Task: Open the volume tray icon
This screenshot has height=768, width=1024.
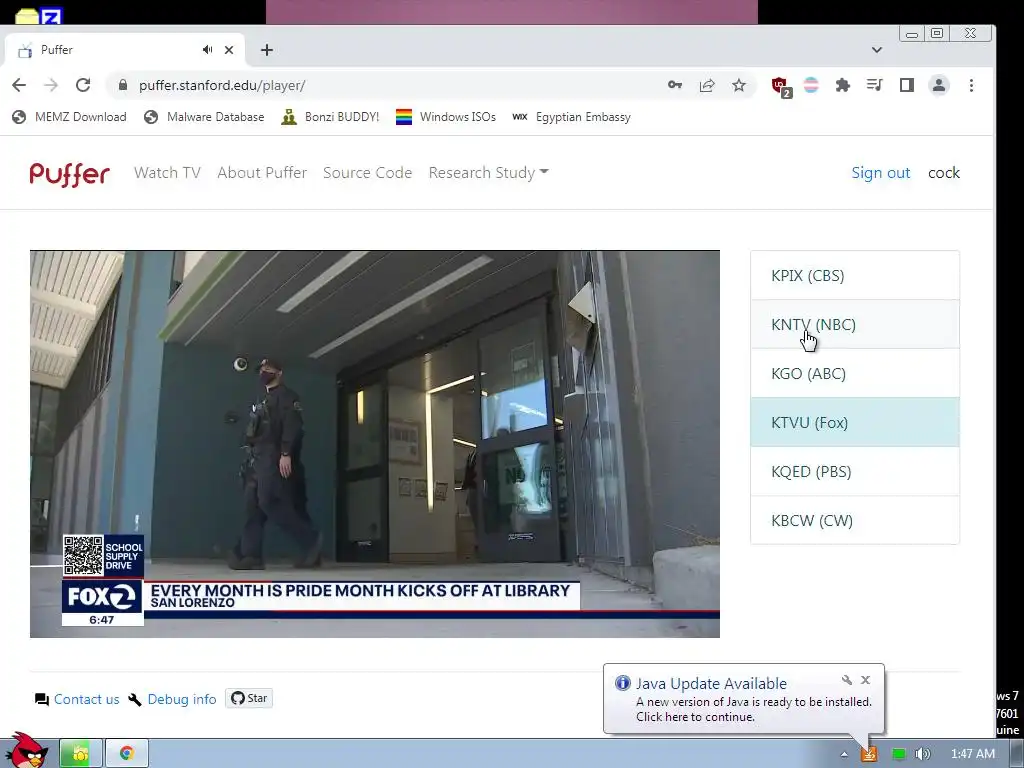Action: (x=923, y=754)
